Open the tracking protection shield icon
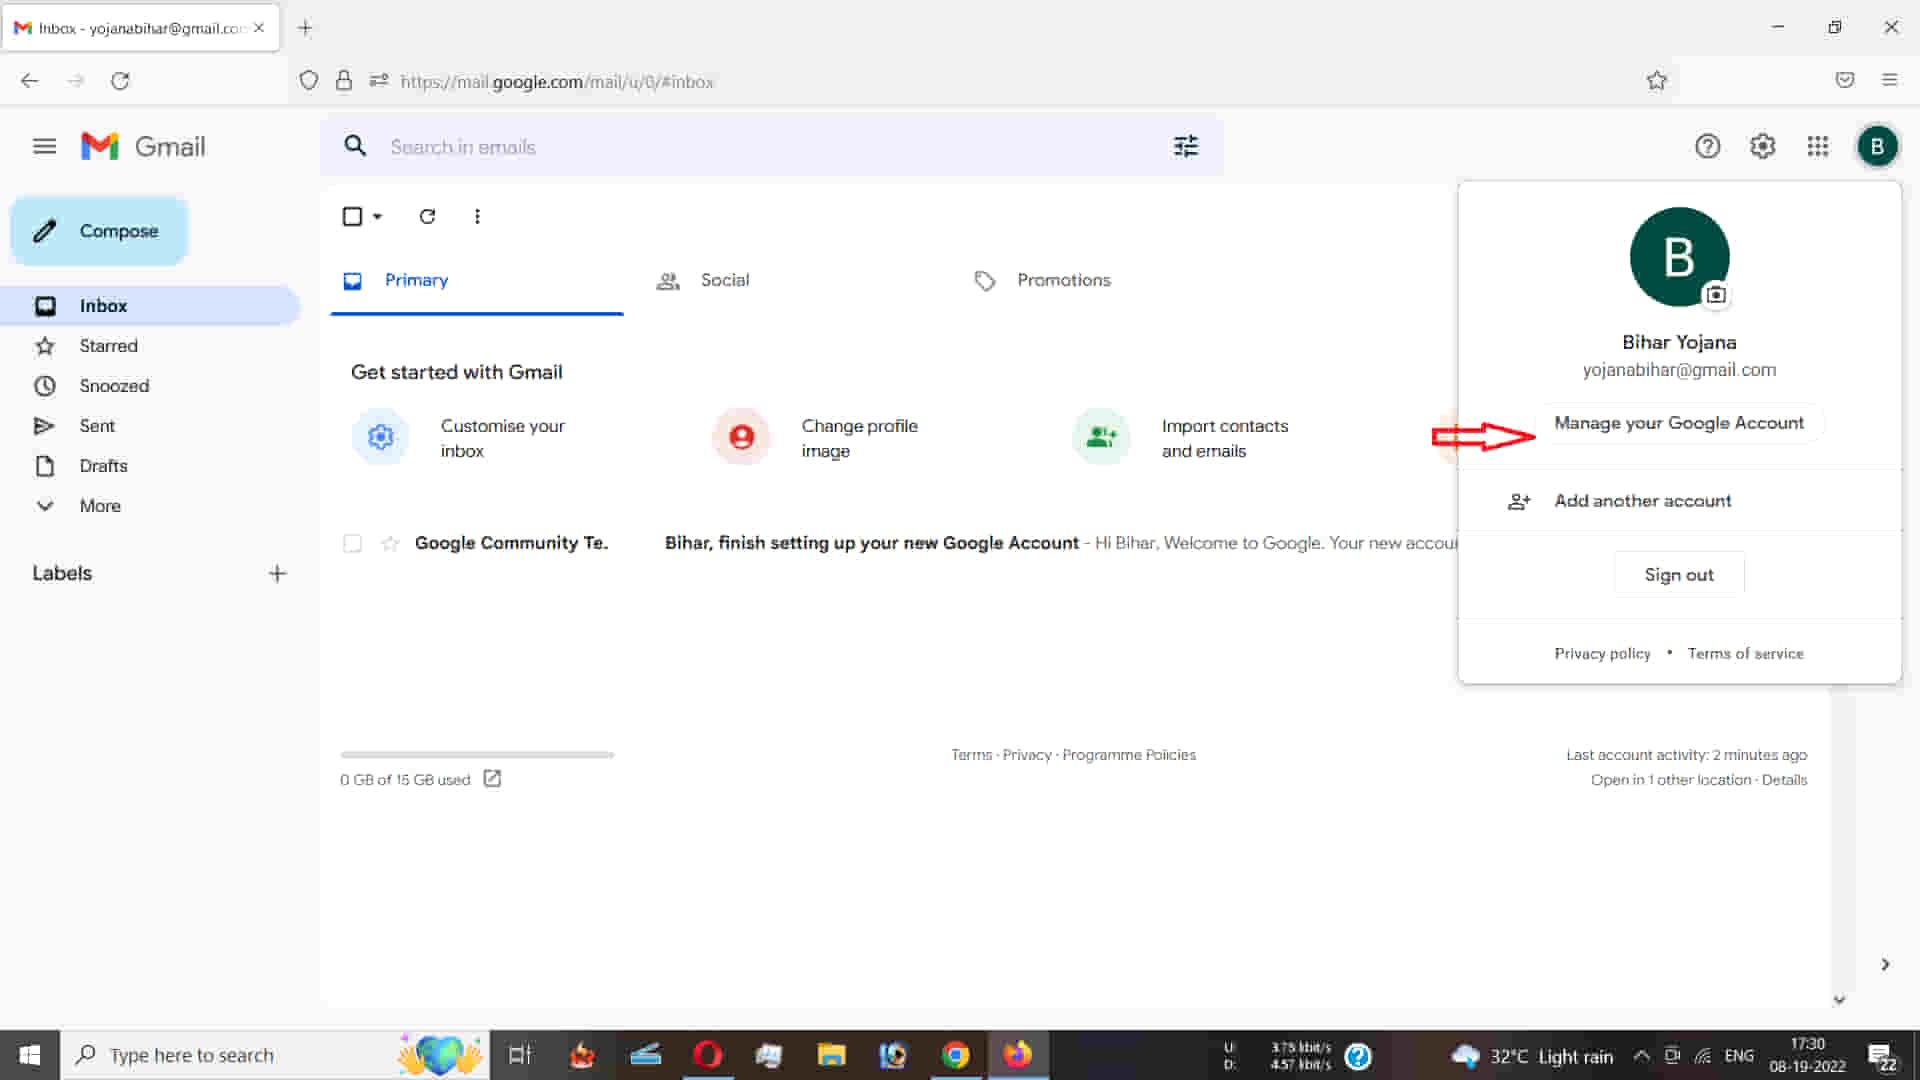 [x=309, y=81]
